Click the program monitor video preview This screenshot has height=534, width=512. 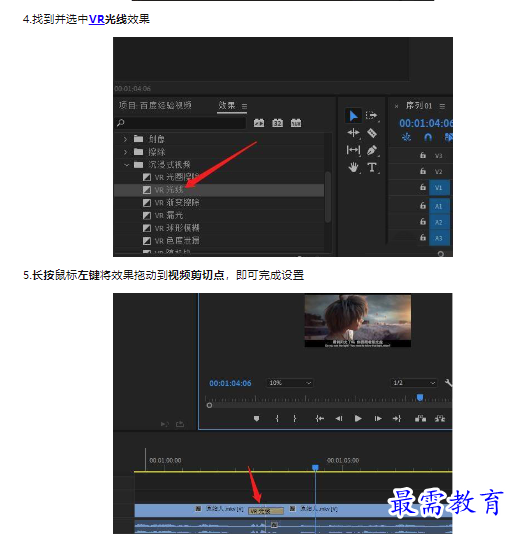(358, 321)
